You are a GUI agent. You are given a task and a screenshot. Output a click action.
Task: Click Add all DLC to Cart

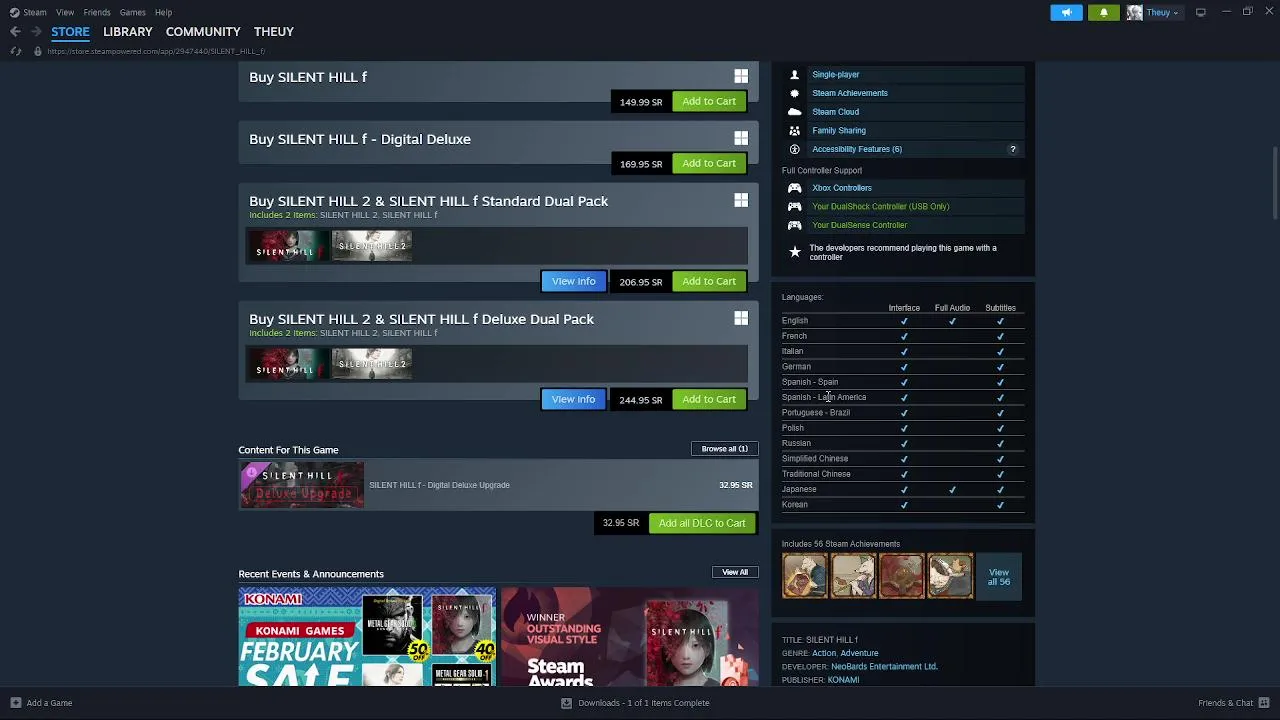point(702,523)
